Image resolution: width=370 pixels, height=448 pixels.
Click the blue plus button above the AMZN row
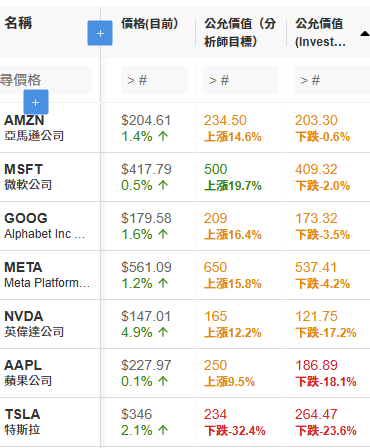pyautogui.click(x=36, y=102)
